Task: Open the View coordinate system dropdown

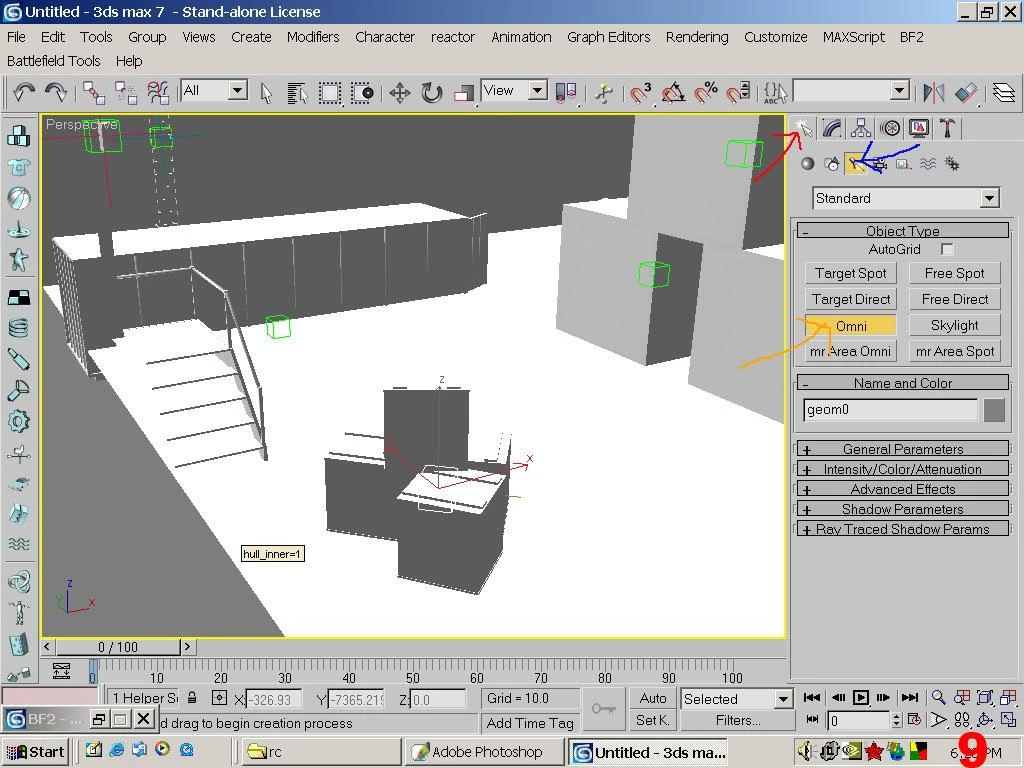Action: pos(514,91)
